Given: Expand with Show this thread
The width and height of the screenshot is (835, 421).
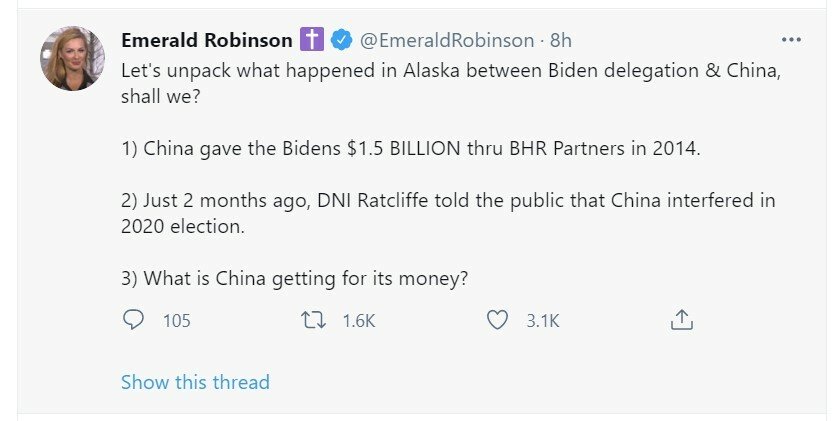Looking at the screenshot, I should pos(195,382).
